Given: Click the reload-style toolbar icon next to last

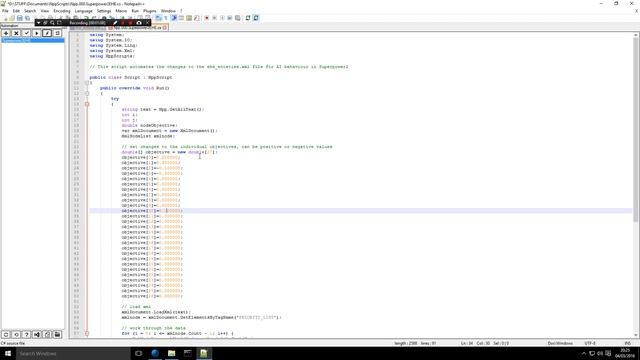Looking at the screenshot, I should coord(248,18).
